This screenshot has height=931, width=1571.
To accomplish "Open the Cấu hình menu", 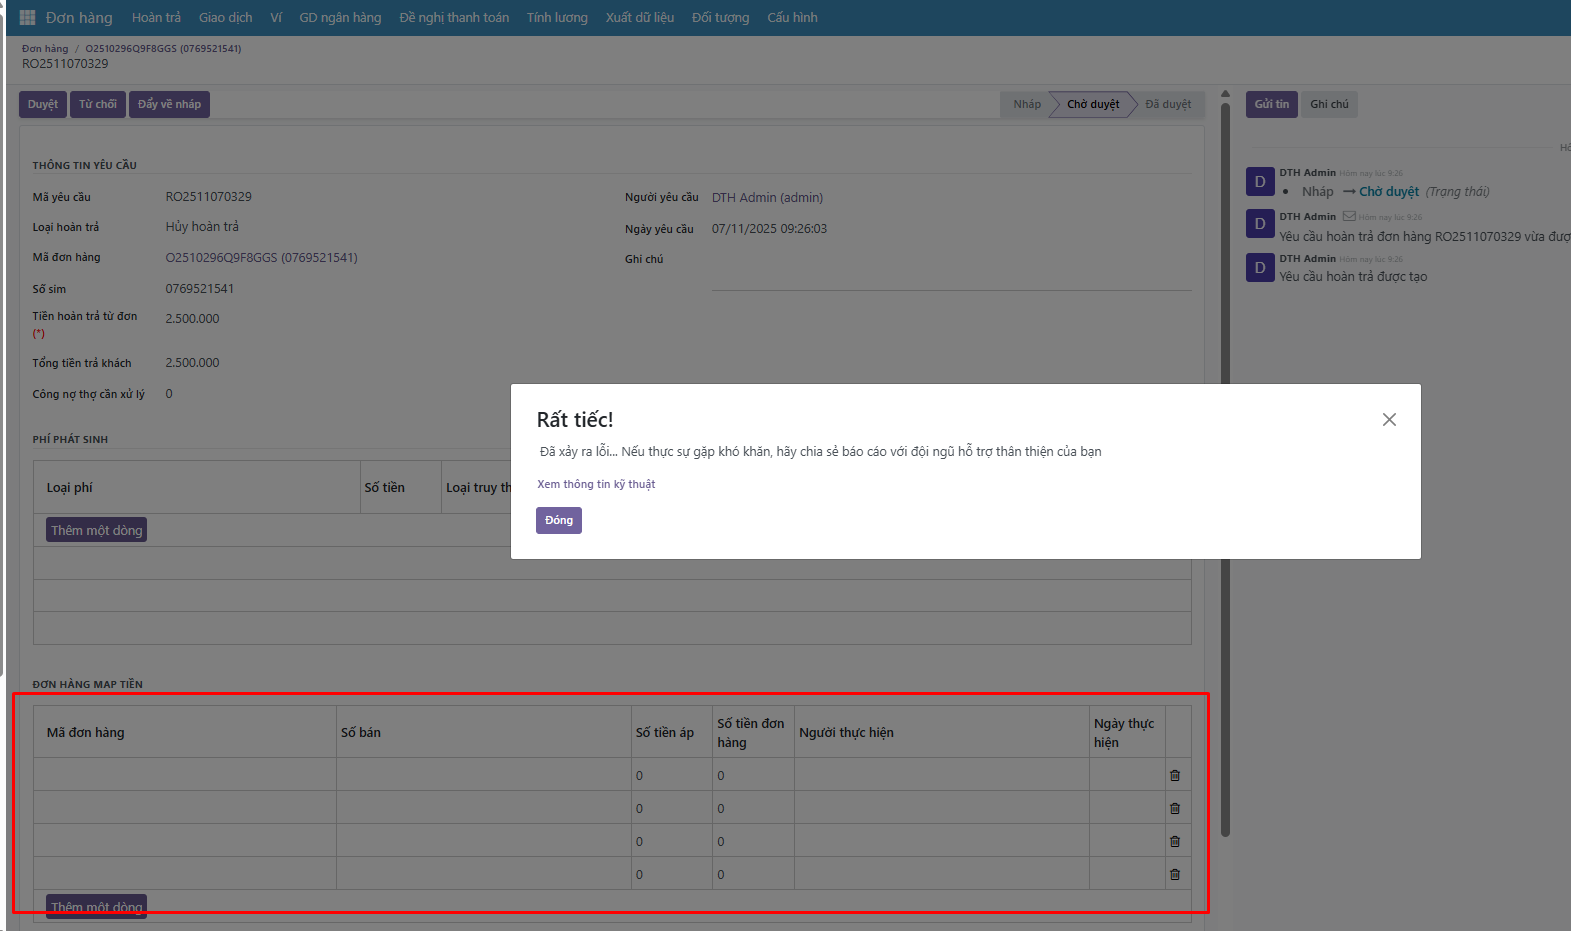I will pos(792,18).
